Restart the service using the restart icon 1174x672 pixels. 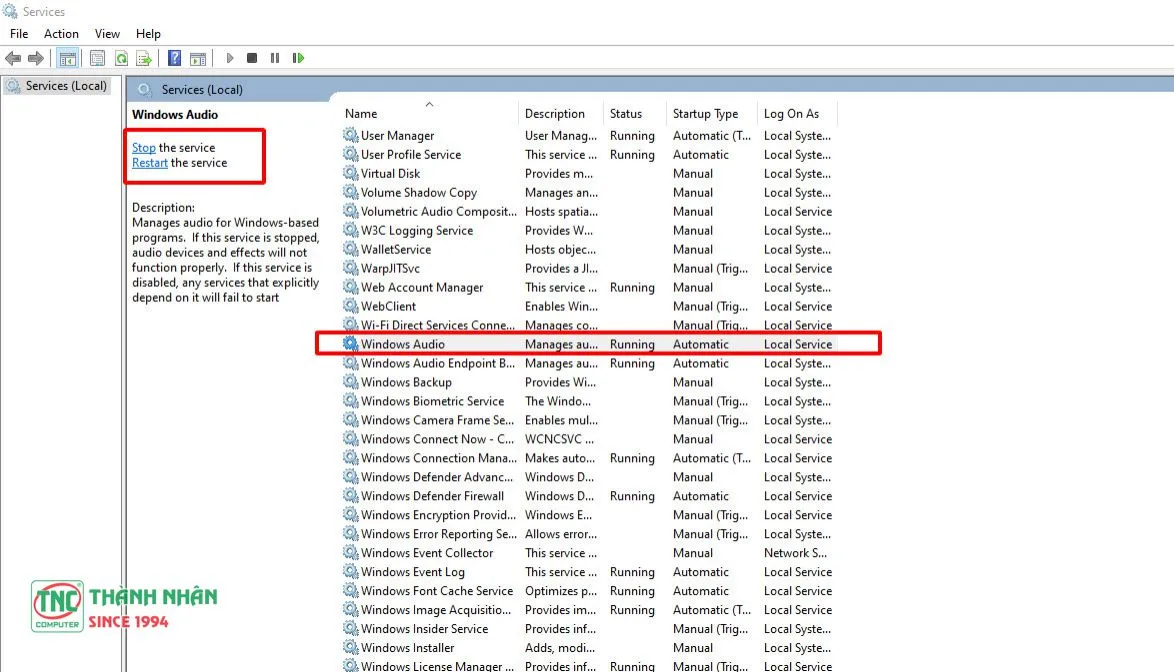point(297,57)
